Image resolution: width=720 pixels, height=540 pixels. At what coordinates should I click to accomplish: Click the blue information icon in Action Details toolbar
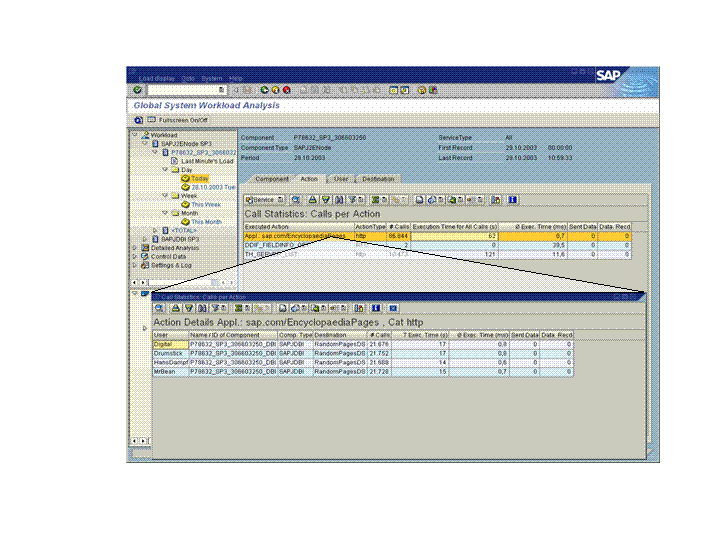376,308
